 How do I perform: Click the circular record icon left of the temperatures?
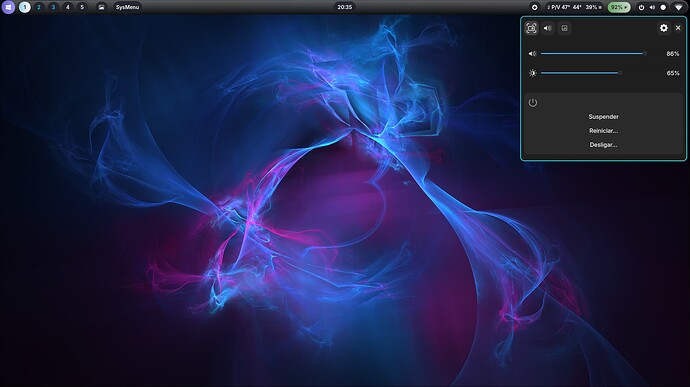tap(534, 7)
